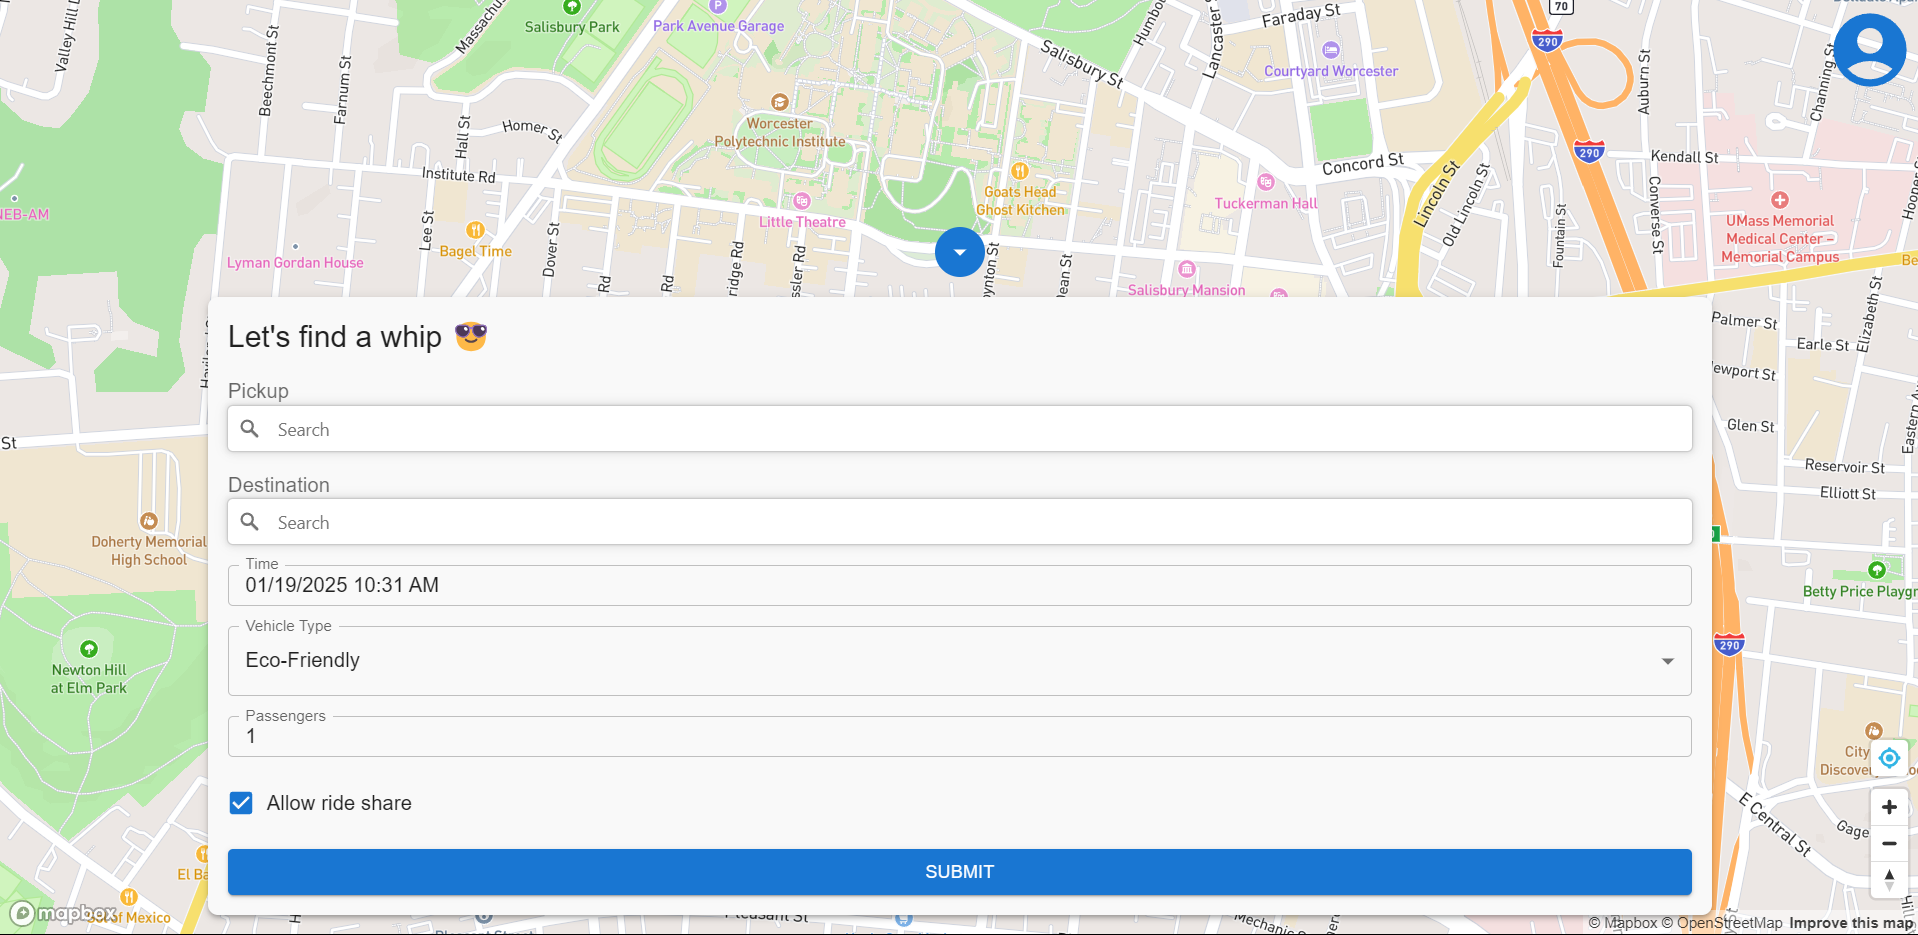
Task: Open the Improve this map link
Action: (x=1851, y=923)
